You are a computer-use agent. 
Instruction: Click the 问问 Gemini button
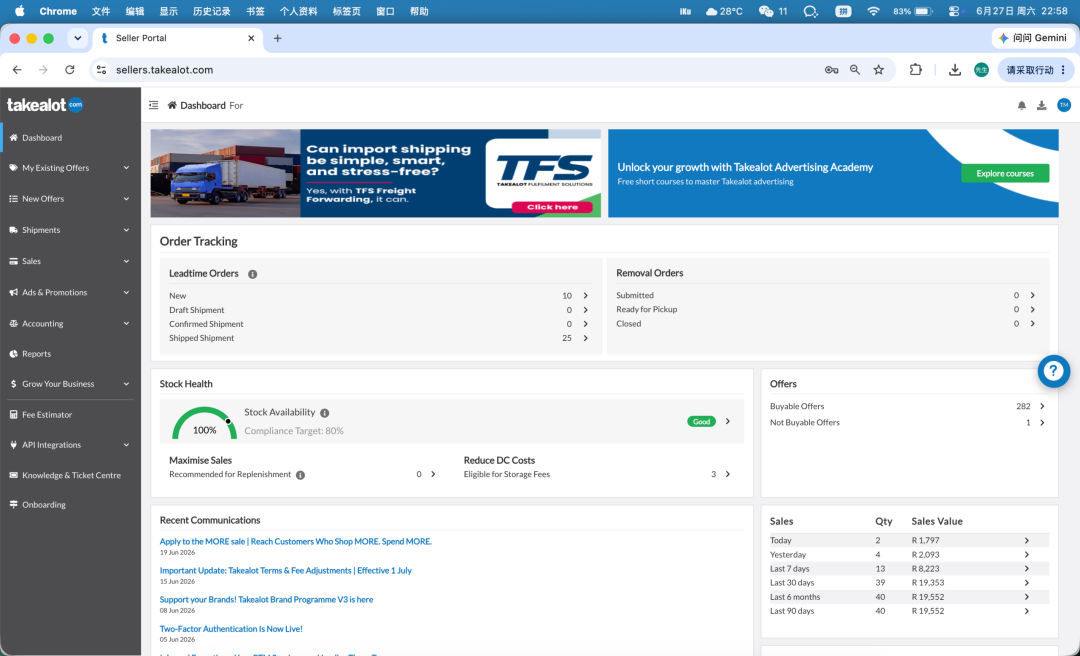[1033, 38]
